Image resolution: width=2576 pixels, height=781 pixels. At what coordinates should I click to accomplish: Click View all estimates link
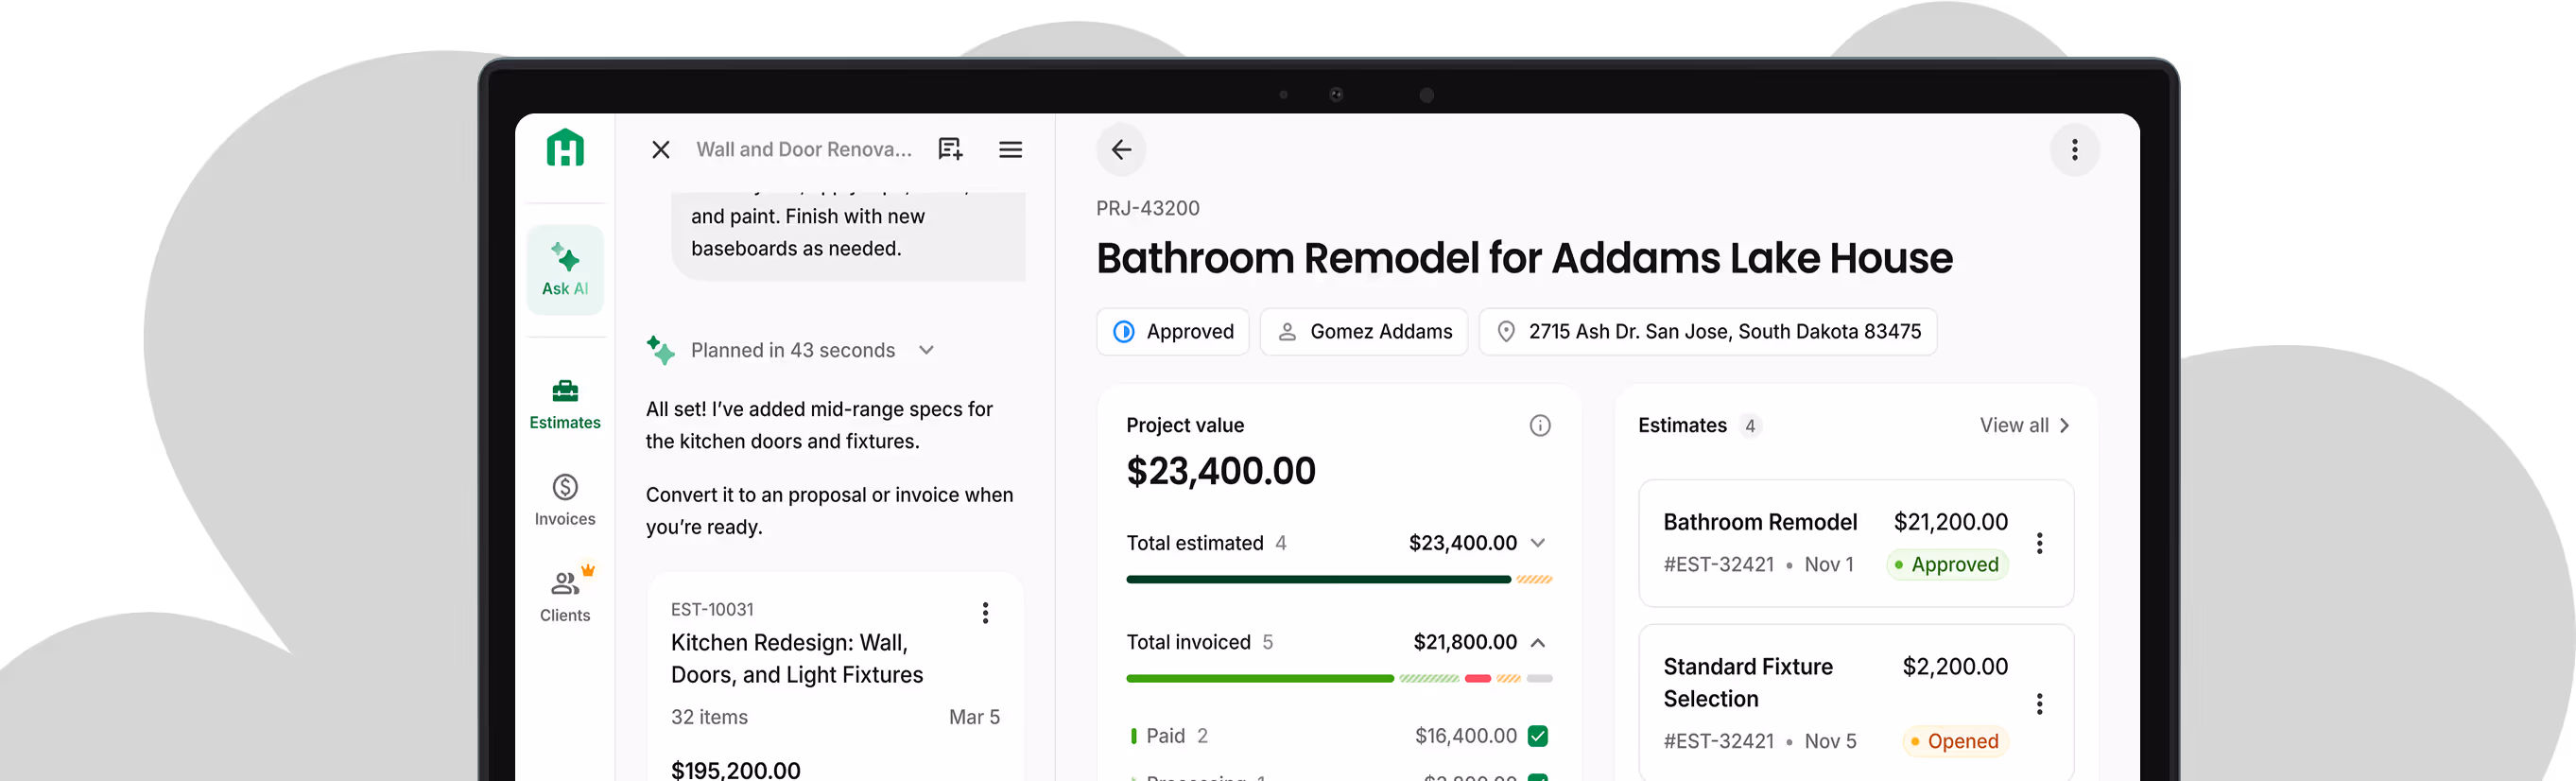point(2024,425)
